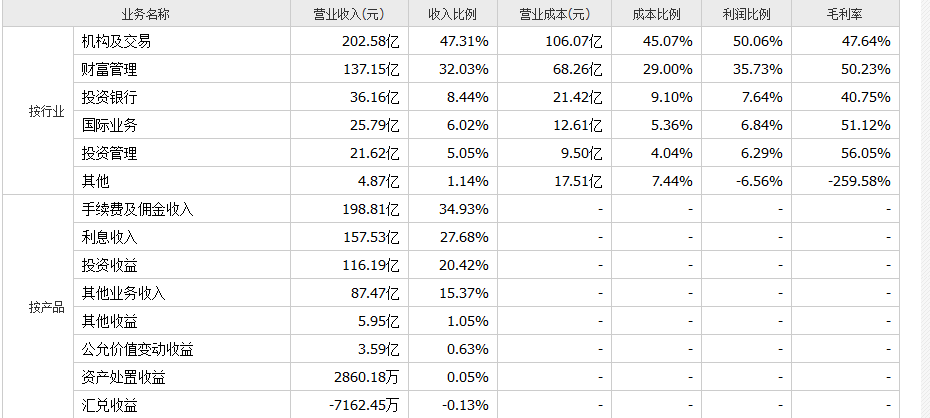Image resolution: width=930 pixels, height=418 pixels.
Task: Click the 收入比例 header cell
Action: click(452, 14)
